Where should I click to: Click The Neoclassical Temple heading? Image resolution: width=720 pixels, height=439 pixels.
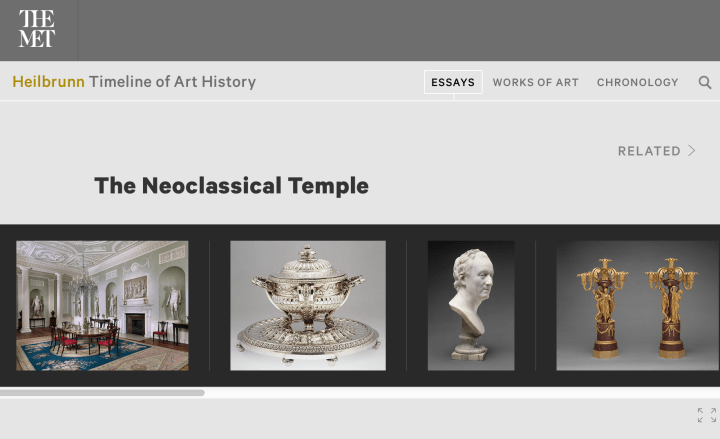(x=231, y=186)
